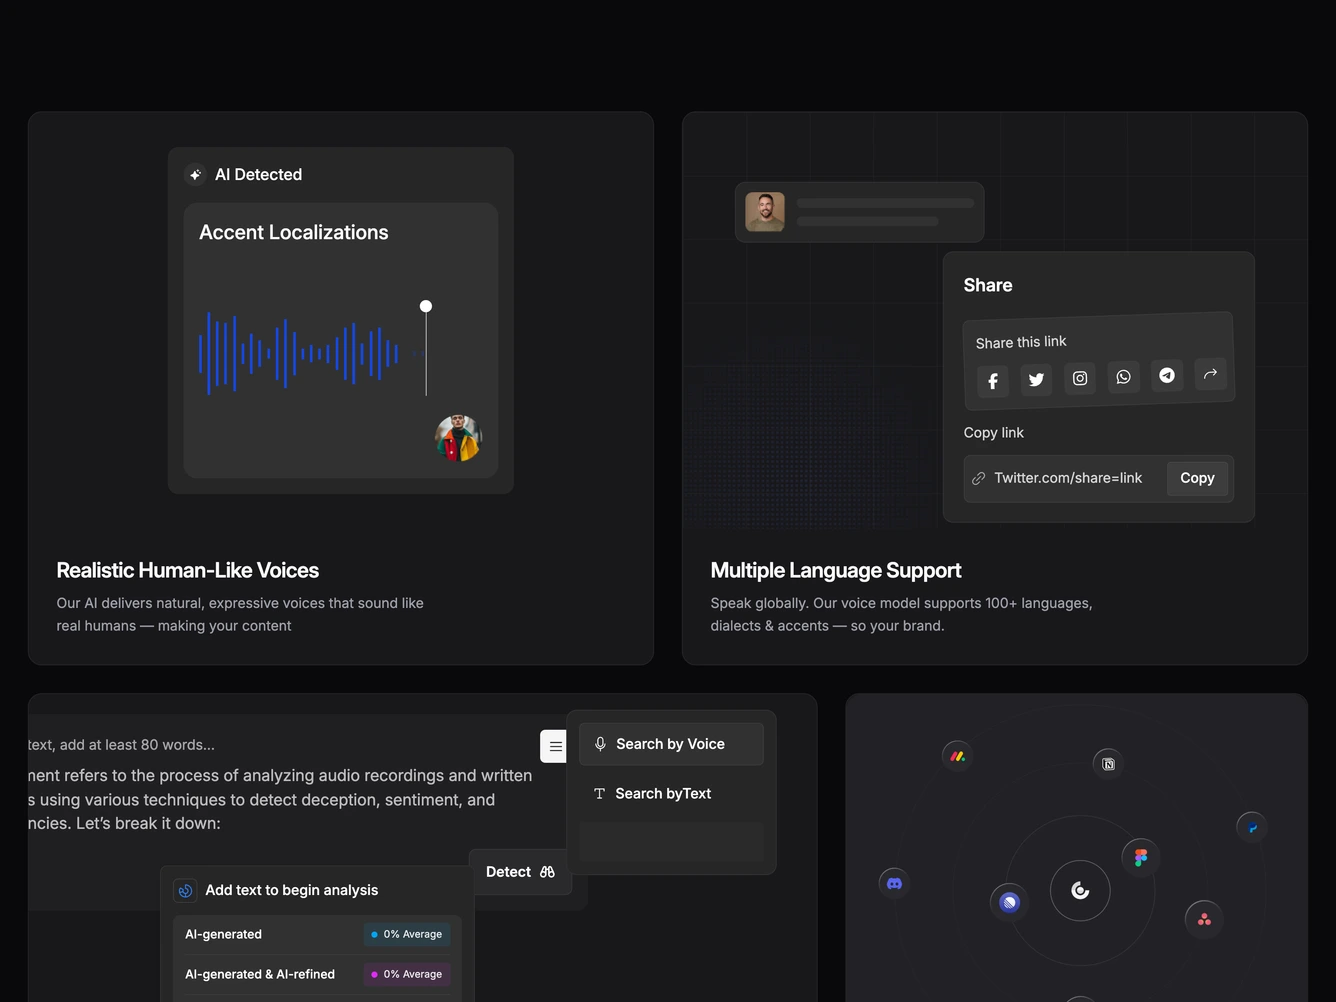Select Search by Voice option
The height and width of the screenshot is (1002, 1336).
pyautogui.click(x=671, y=744)
